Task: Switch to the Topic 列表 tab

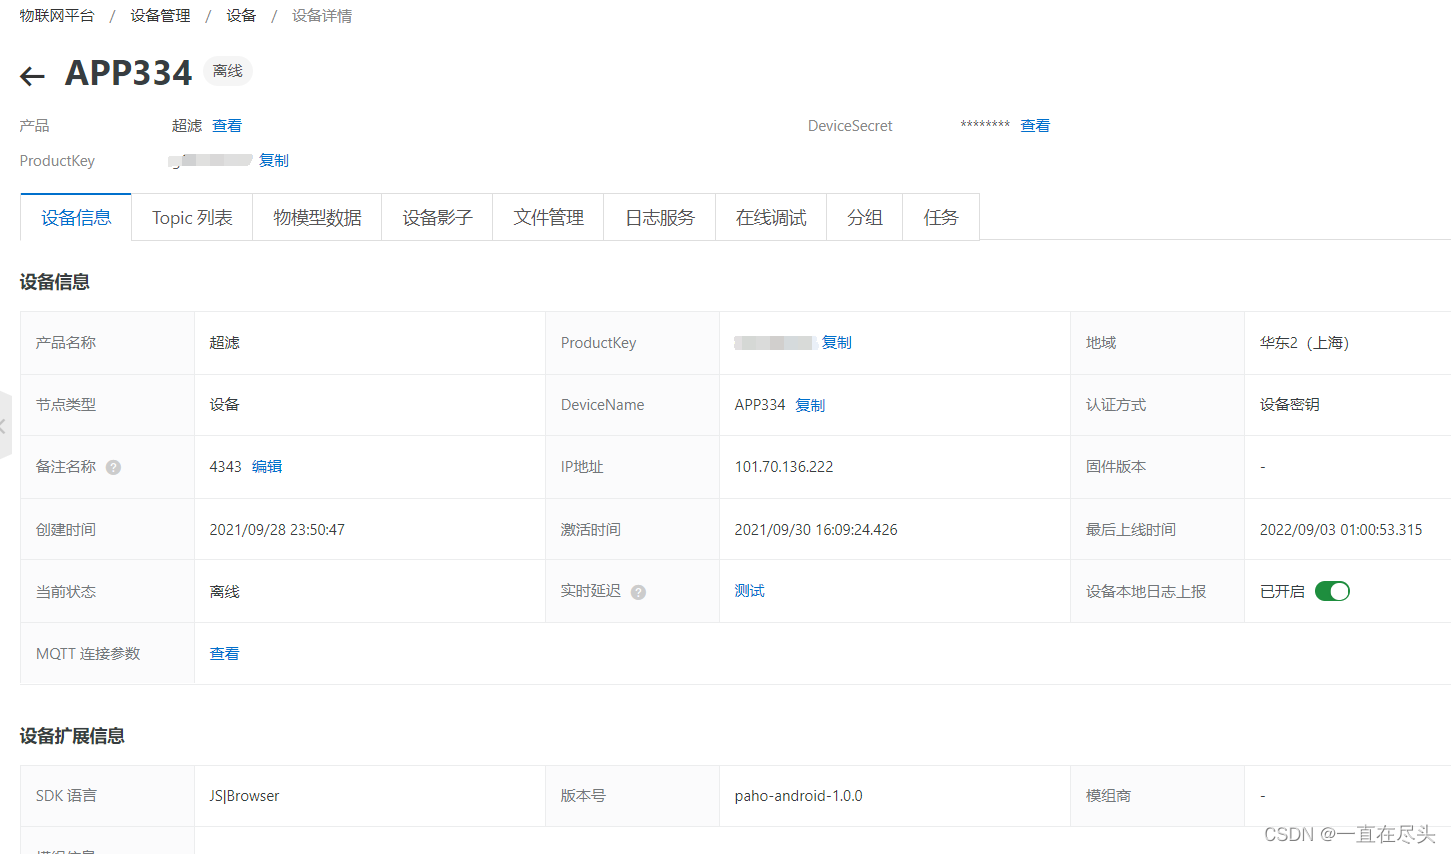Action: pyautogui.click(x=192, y=217)
